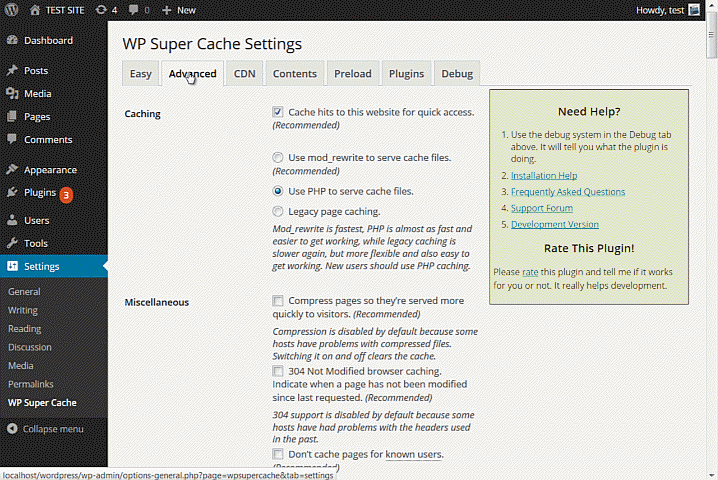Click the Caching section label
Viewport: 718px width, 480px height.
click(142, 114)
